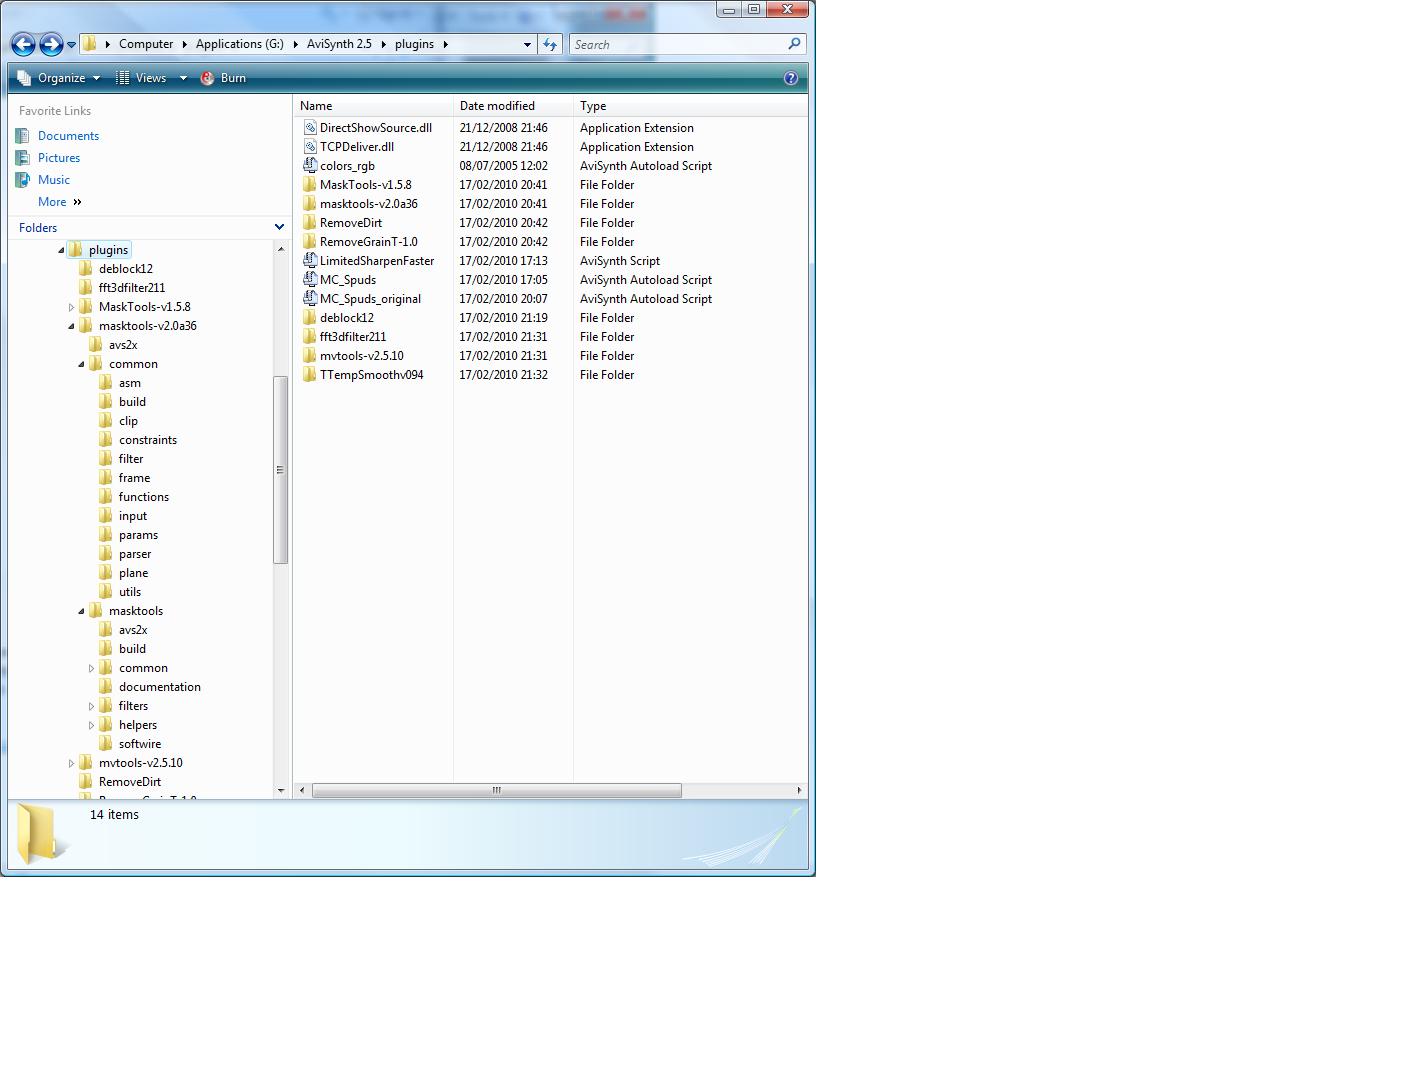Screen dimensions: 1424x1068
Task: Select the constraints folder in tree
Action: pos(148,440)
